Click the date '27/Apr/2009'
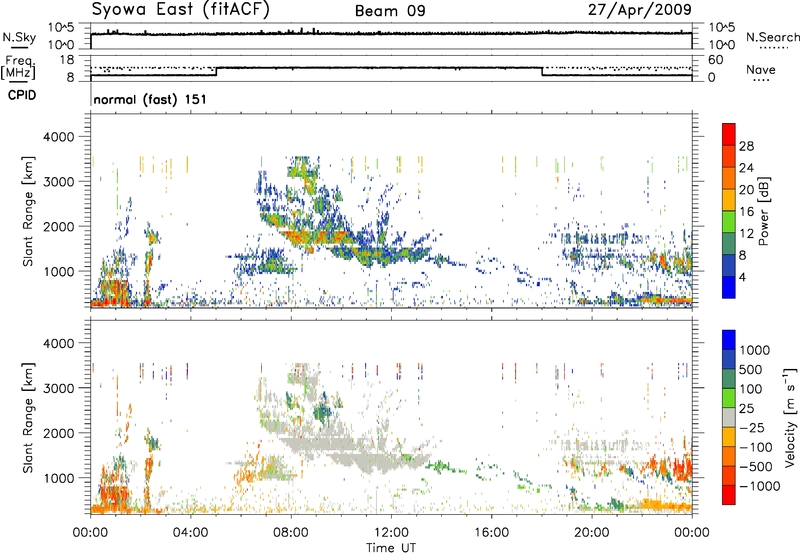Image resolution: width=800 pixels, height=554 pixels. coord(640,10)
